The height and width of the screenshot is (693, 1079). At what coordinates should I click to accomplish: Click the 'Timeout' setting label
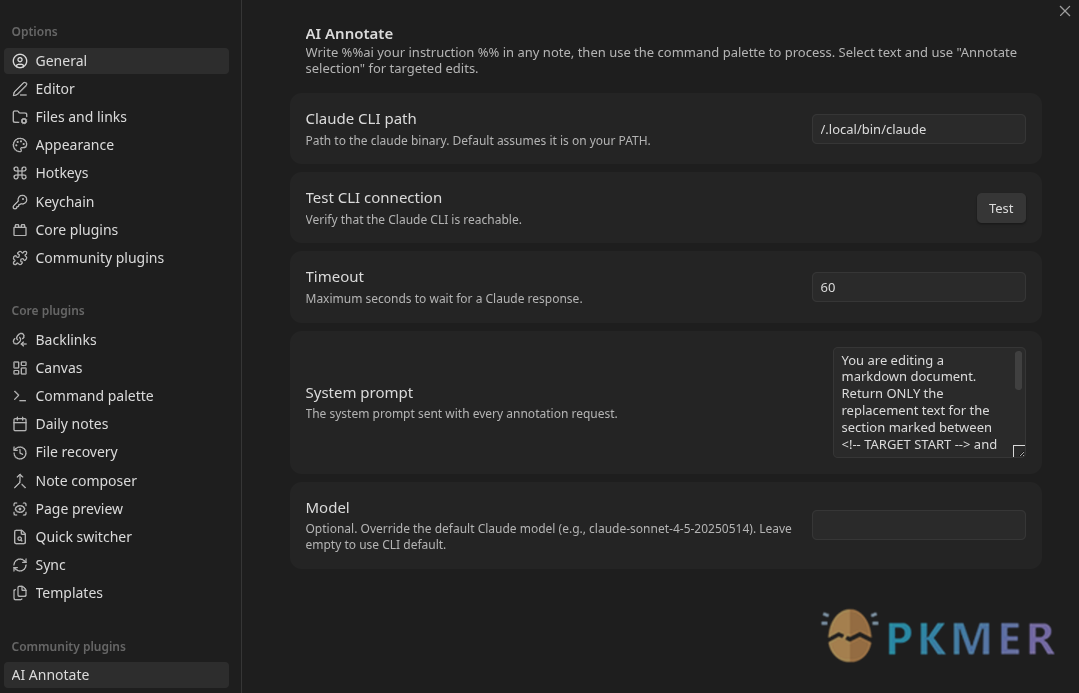click(x=334, y=277)
